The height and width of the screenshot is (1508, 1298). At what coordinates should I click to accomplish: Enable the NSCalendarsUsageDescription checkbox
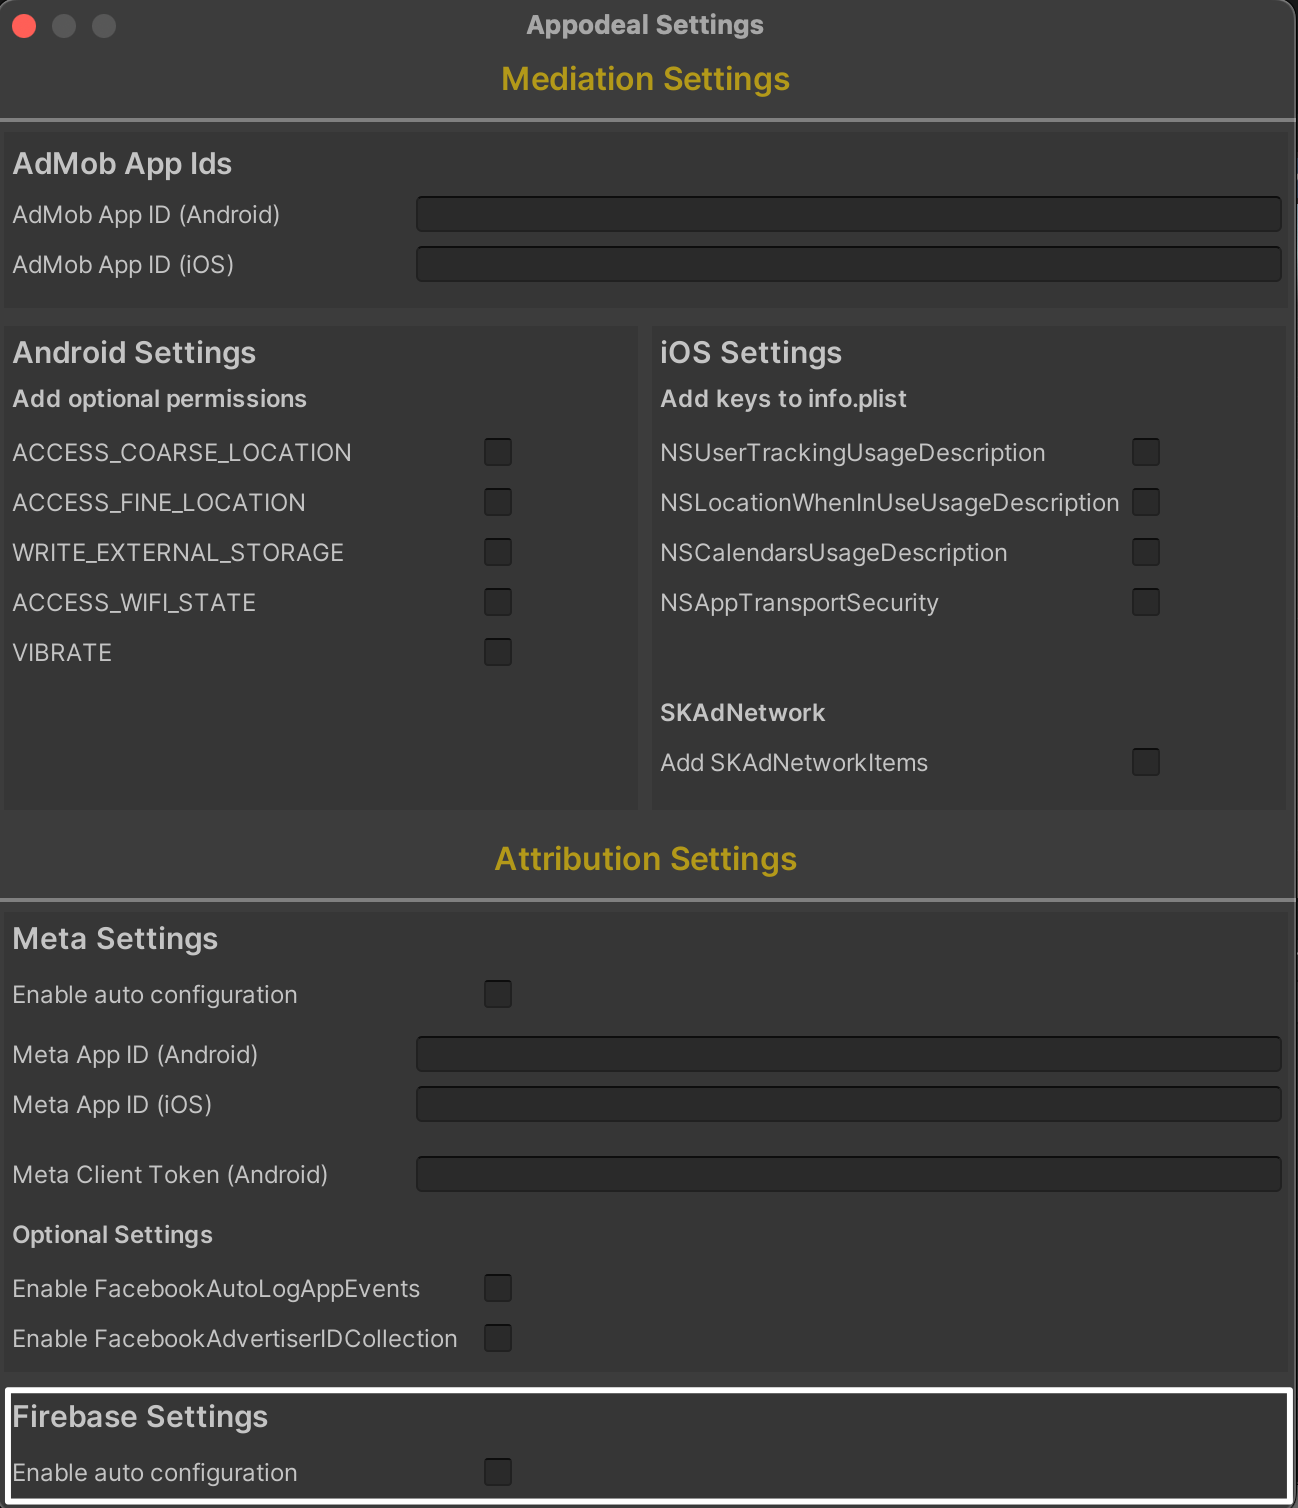[x=1146, y=552]
